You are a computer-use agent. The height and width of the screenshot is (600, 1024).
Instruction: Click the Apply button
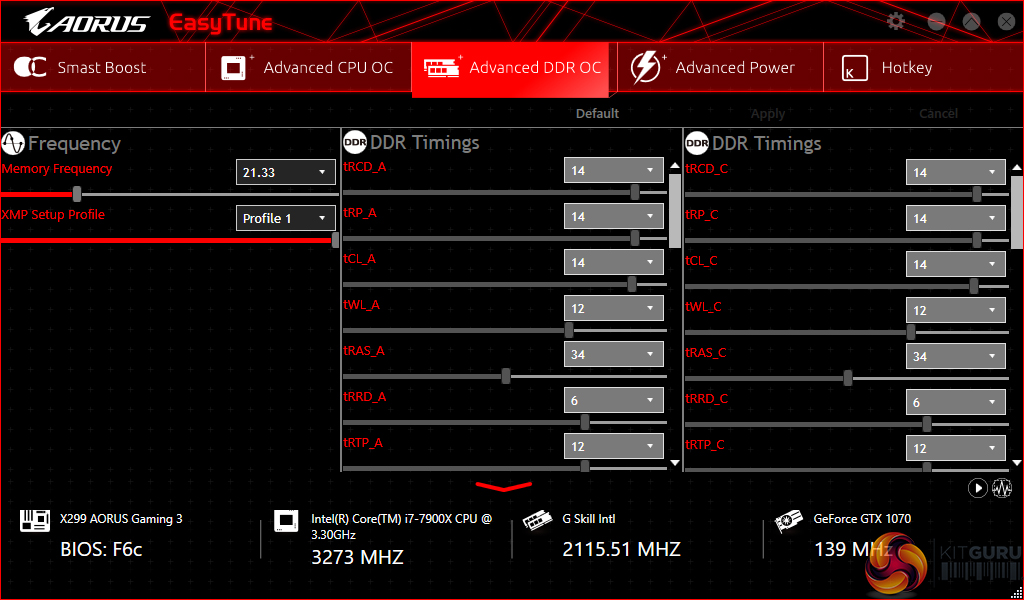pos(768,114)
